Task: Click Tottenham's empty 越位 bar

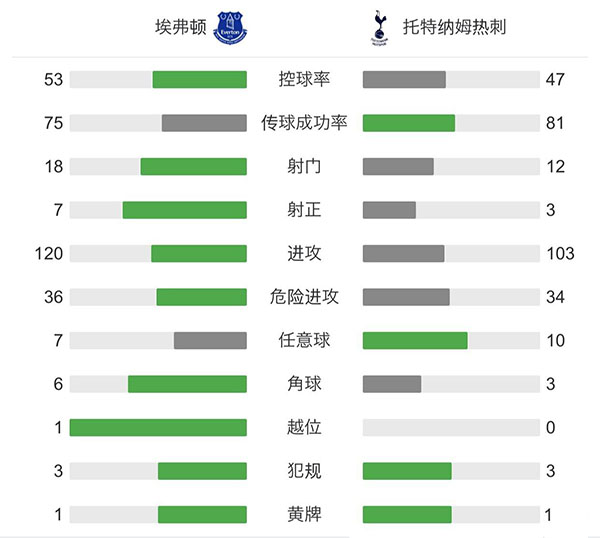Action: 451,427
